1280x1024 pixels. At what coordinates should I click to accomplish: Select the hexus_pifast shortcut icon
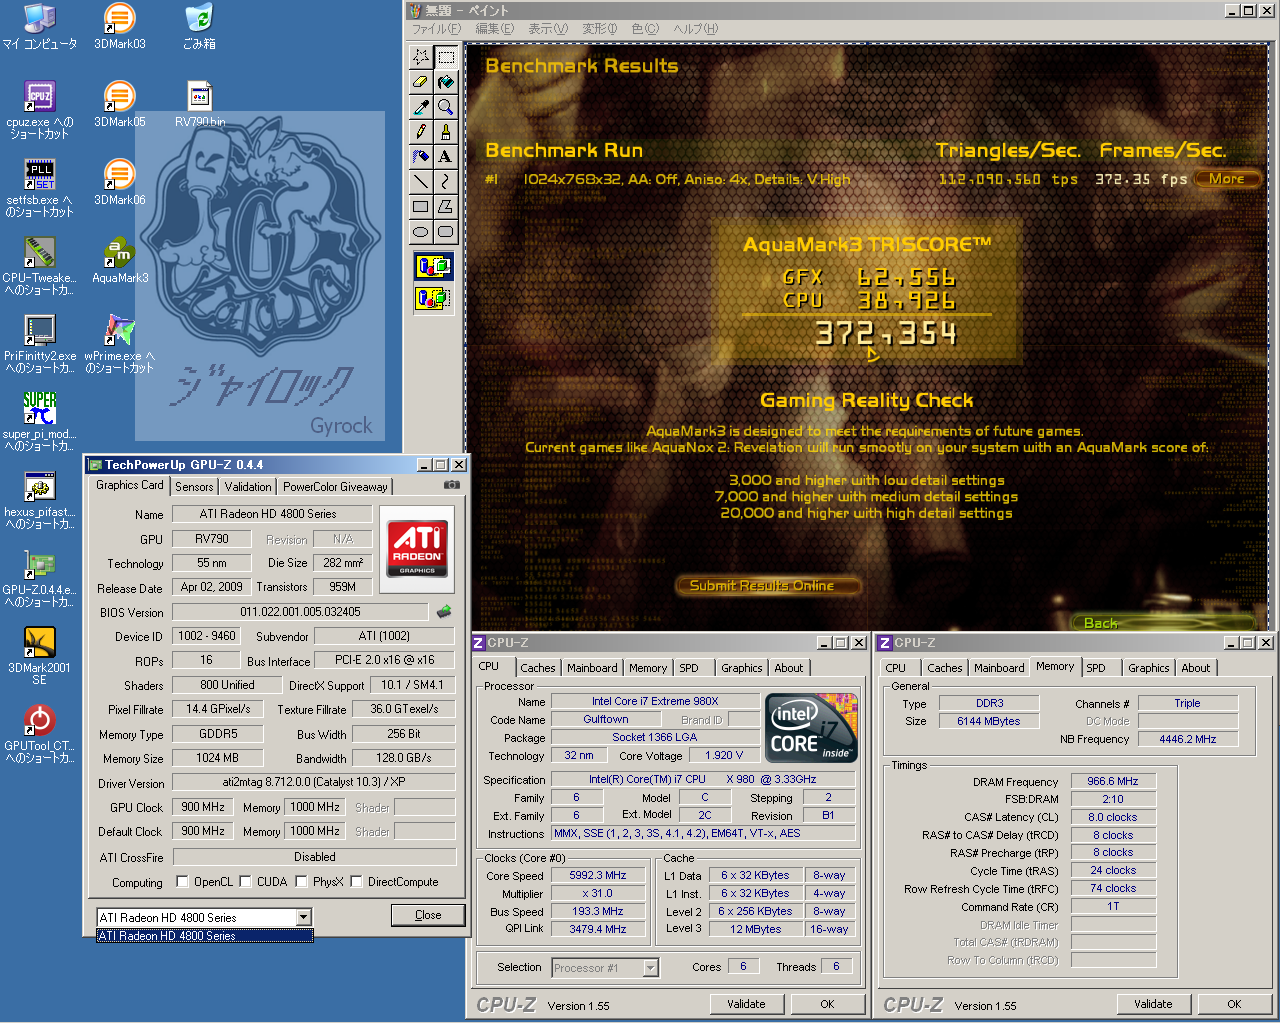[39, 499]
